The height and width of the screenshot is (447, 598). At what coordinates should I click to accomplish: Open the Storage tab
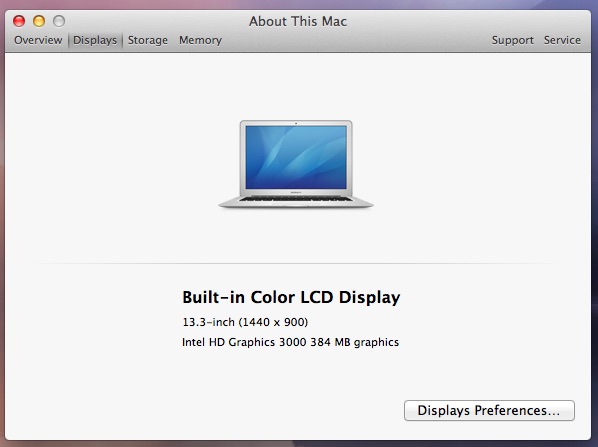148,40
